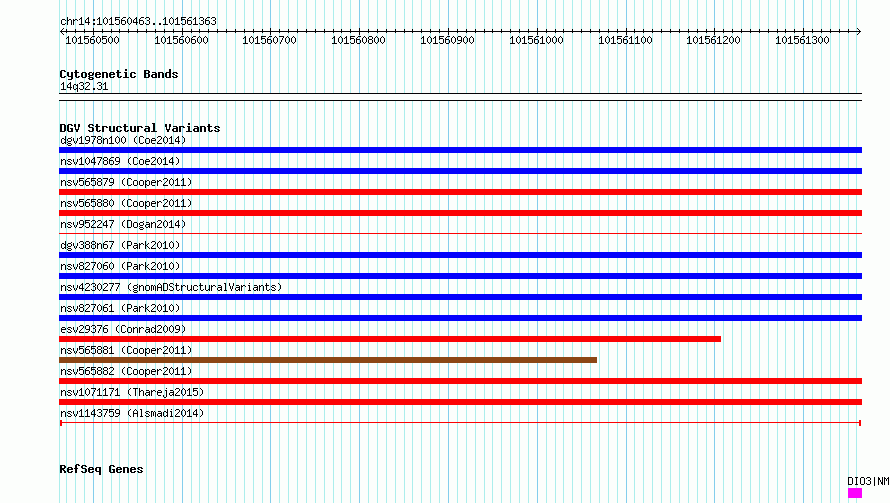Click the magenta DIO3 gene block
This screenshot has width=890, height=503.
[855, 493]
